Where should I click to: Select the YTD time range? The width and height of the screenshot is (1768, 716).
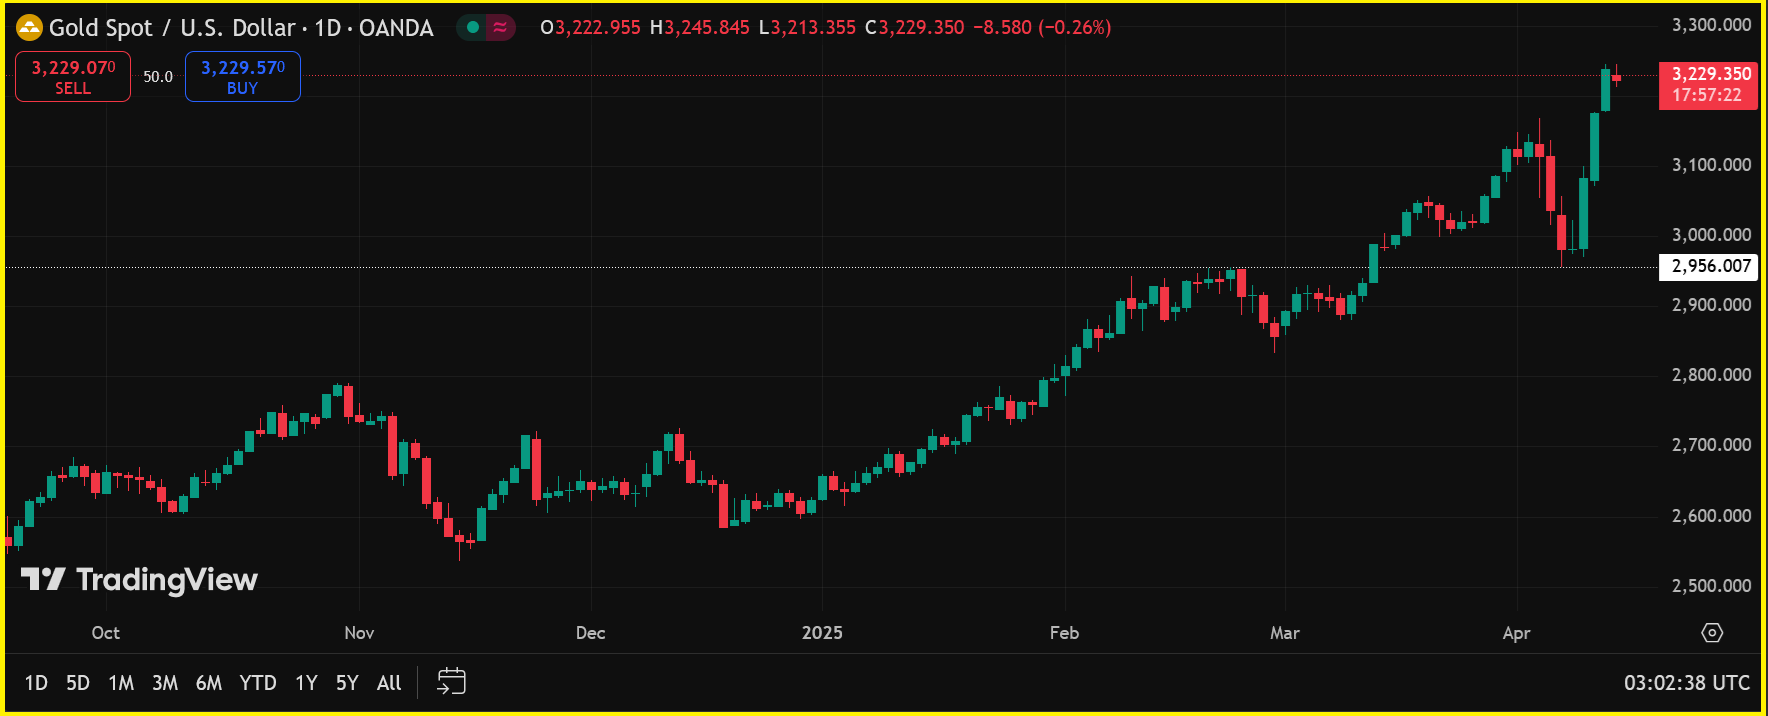coord(258,683)
